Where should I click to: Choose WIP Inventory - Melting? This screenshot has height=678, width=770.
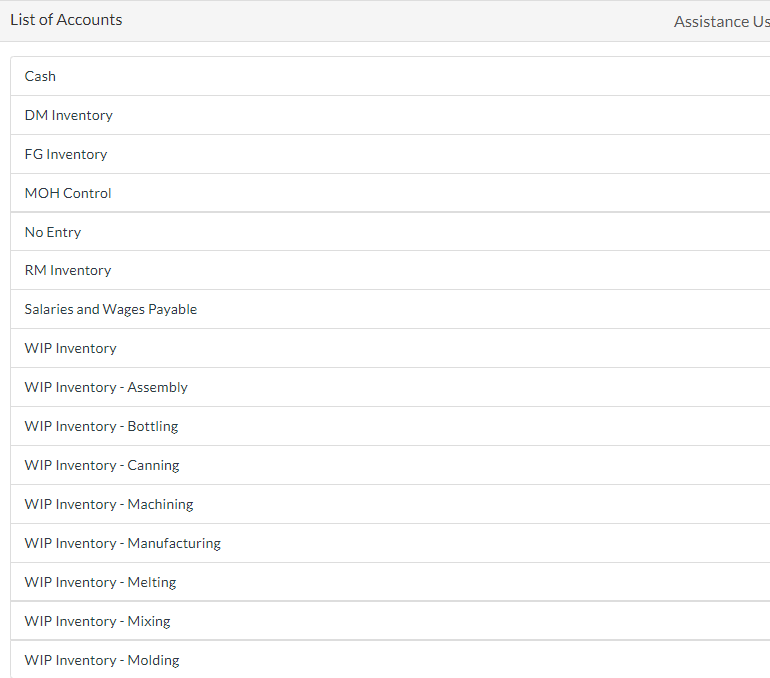click(x=390, y=582)
